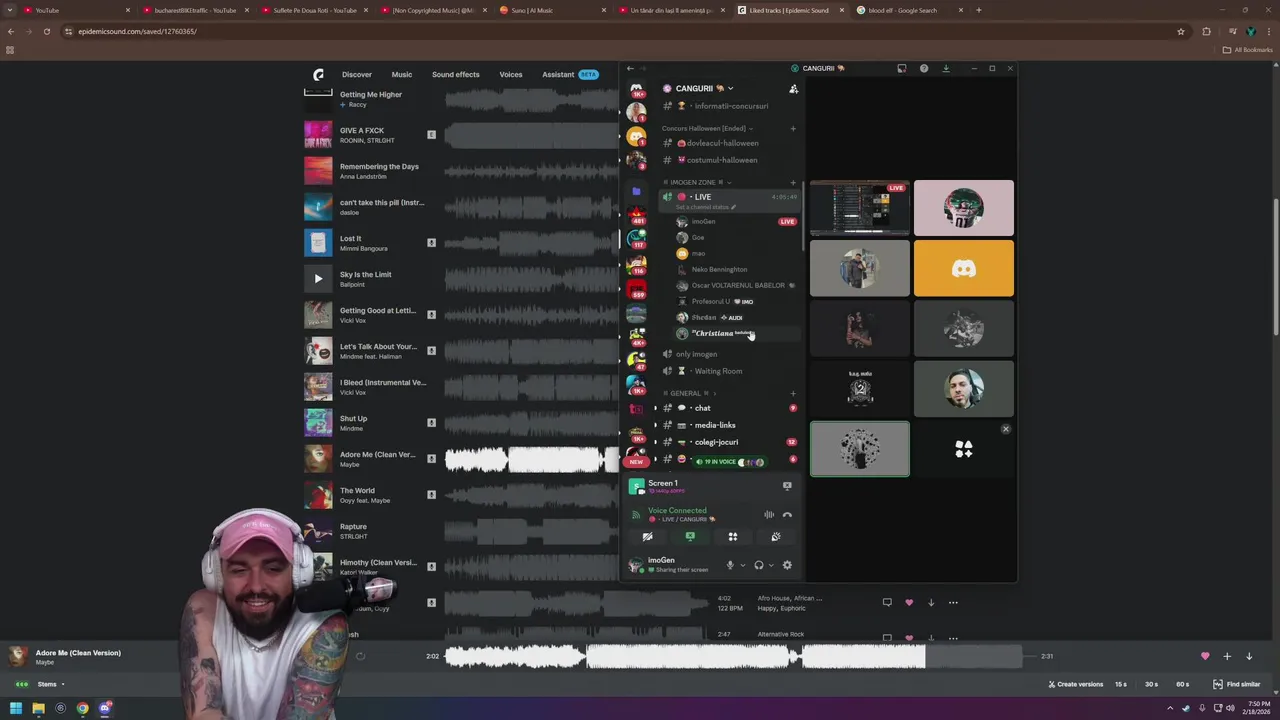Open Discord noise suppression waveform icon

[x=769, y=515]
